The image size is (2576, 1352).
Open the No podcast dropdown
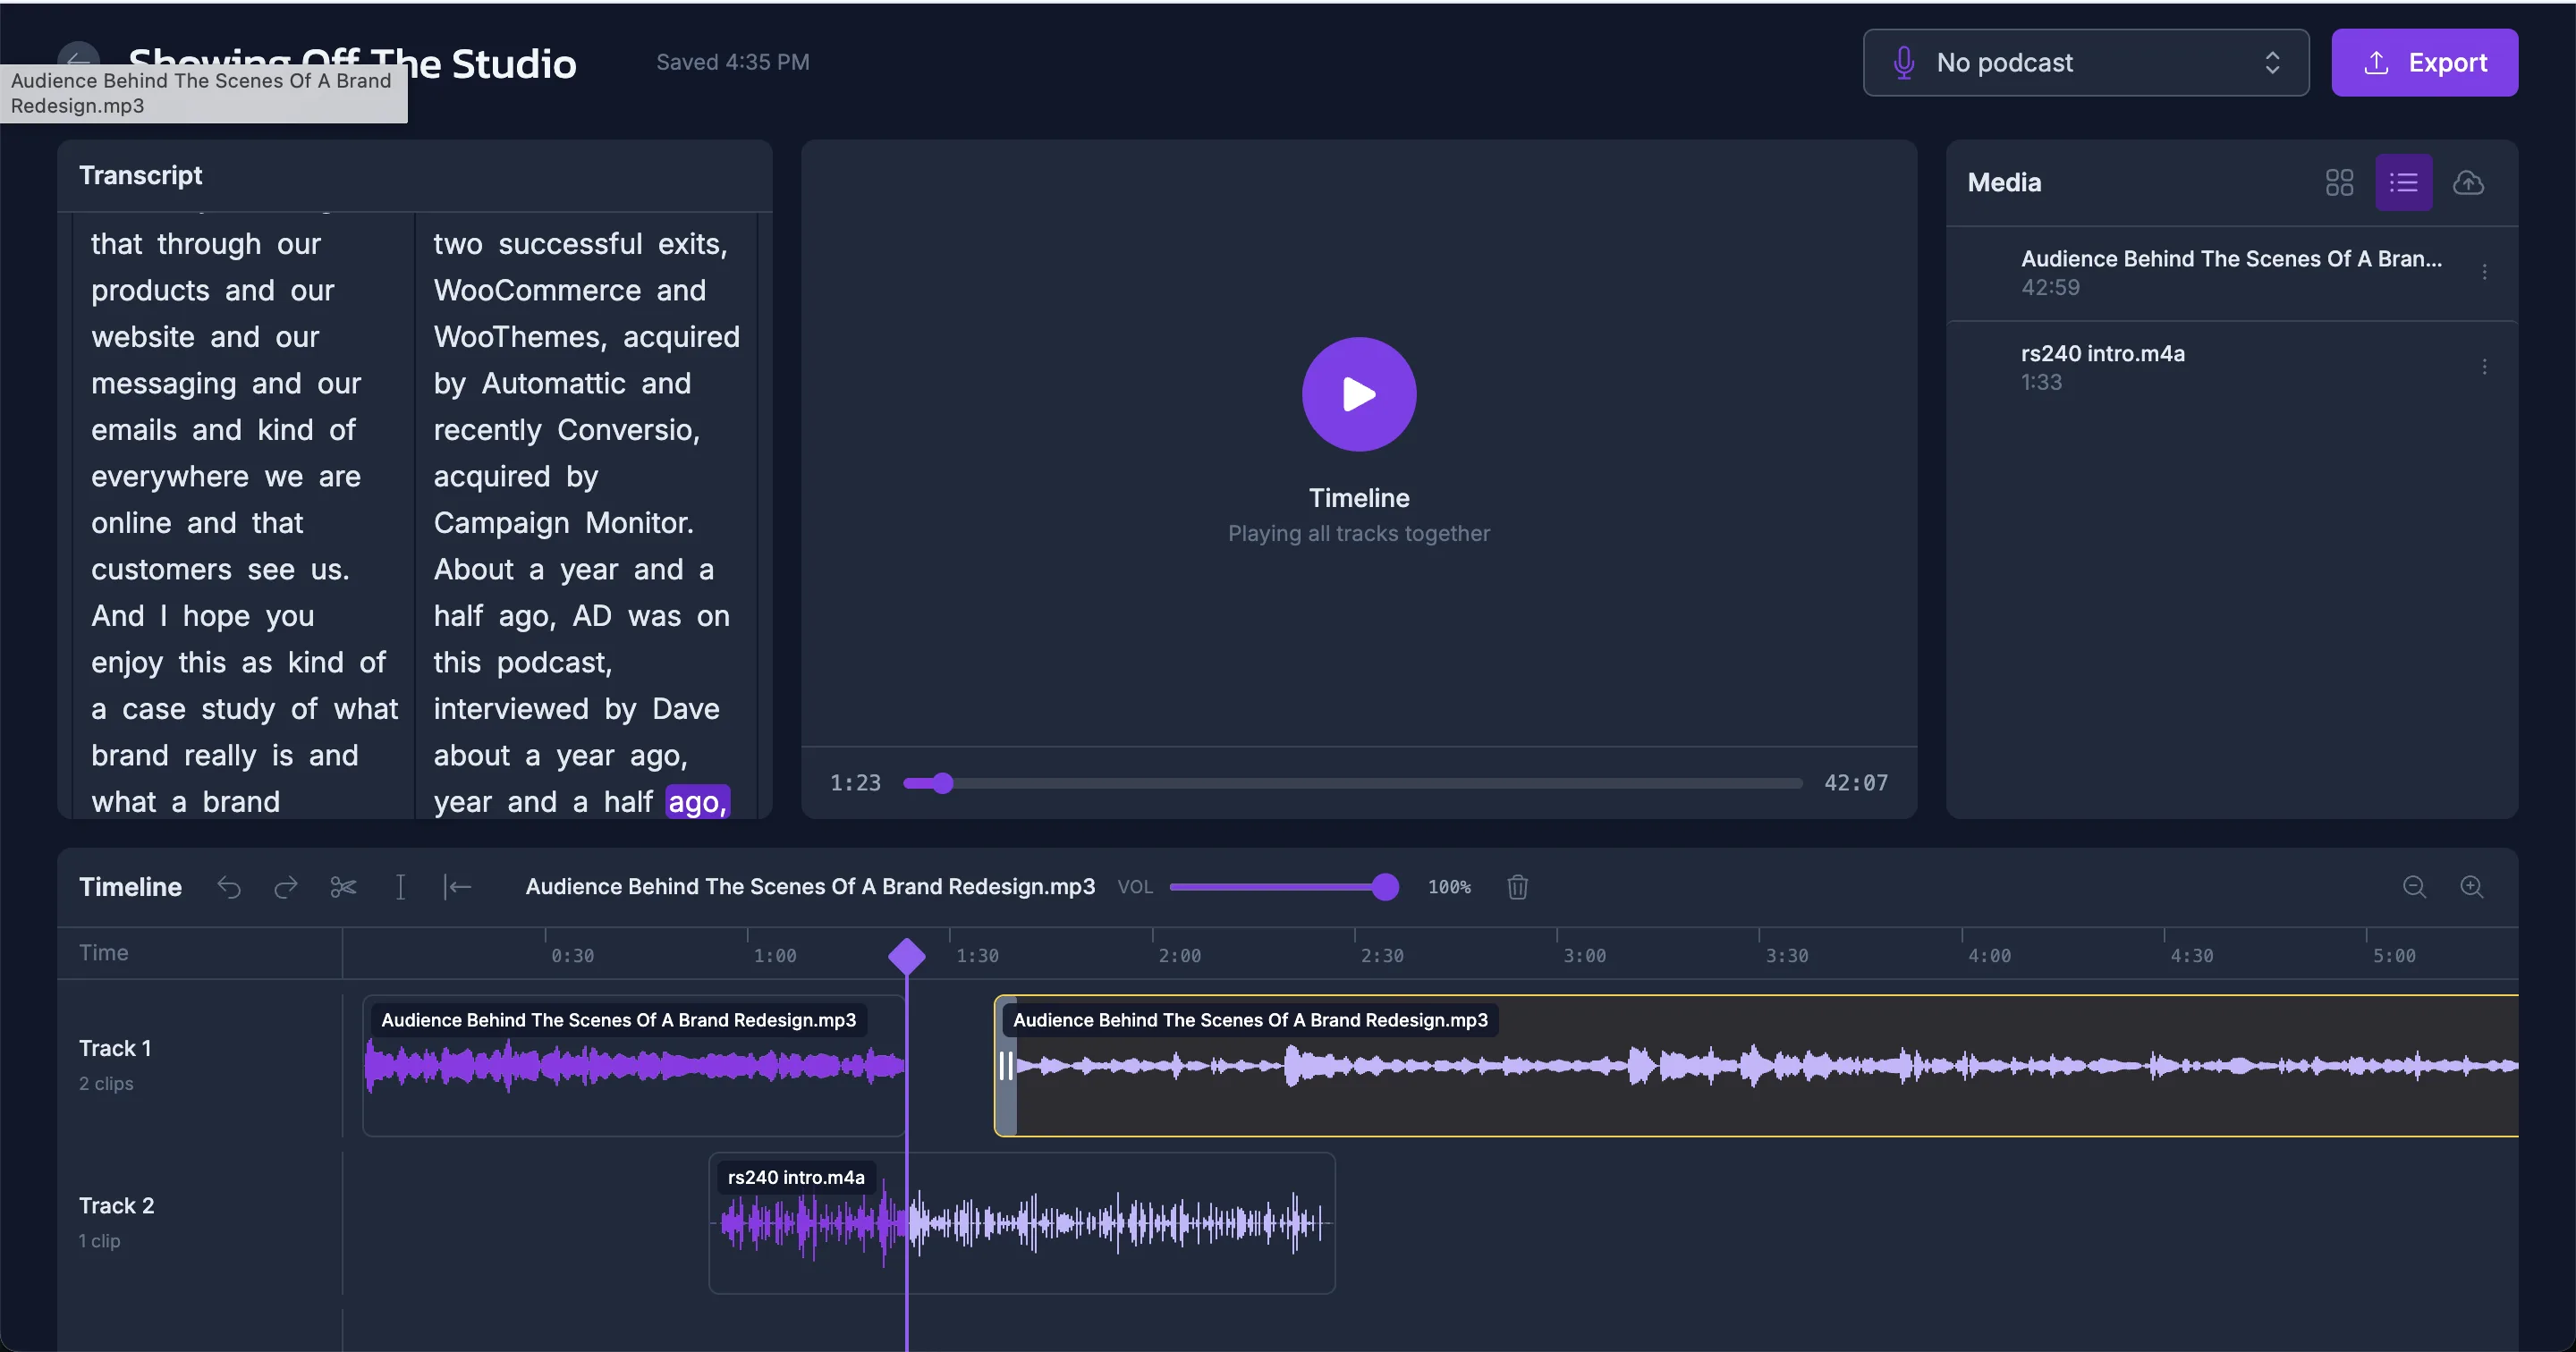(2085, 63)
